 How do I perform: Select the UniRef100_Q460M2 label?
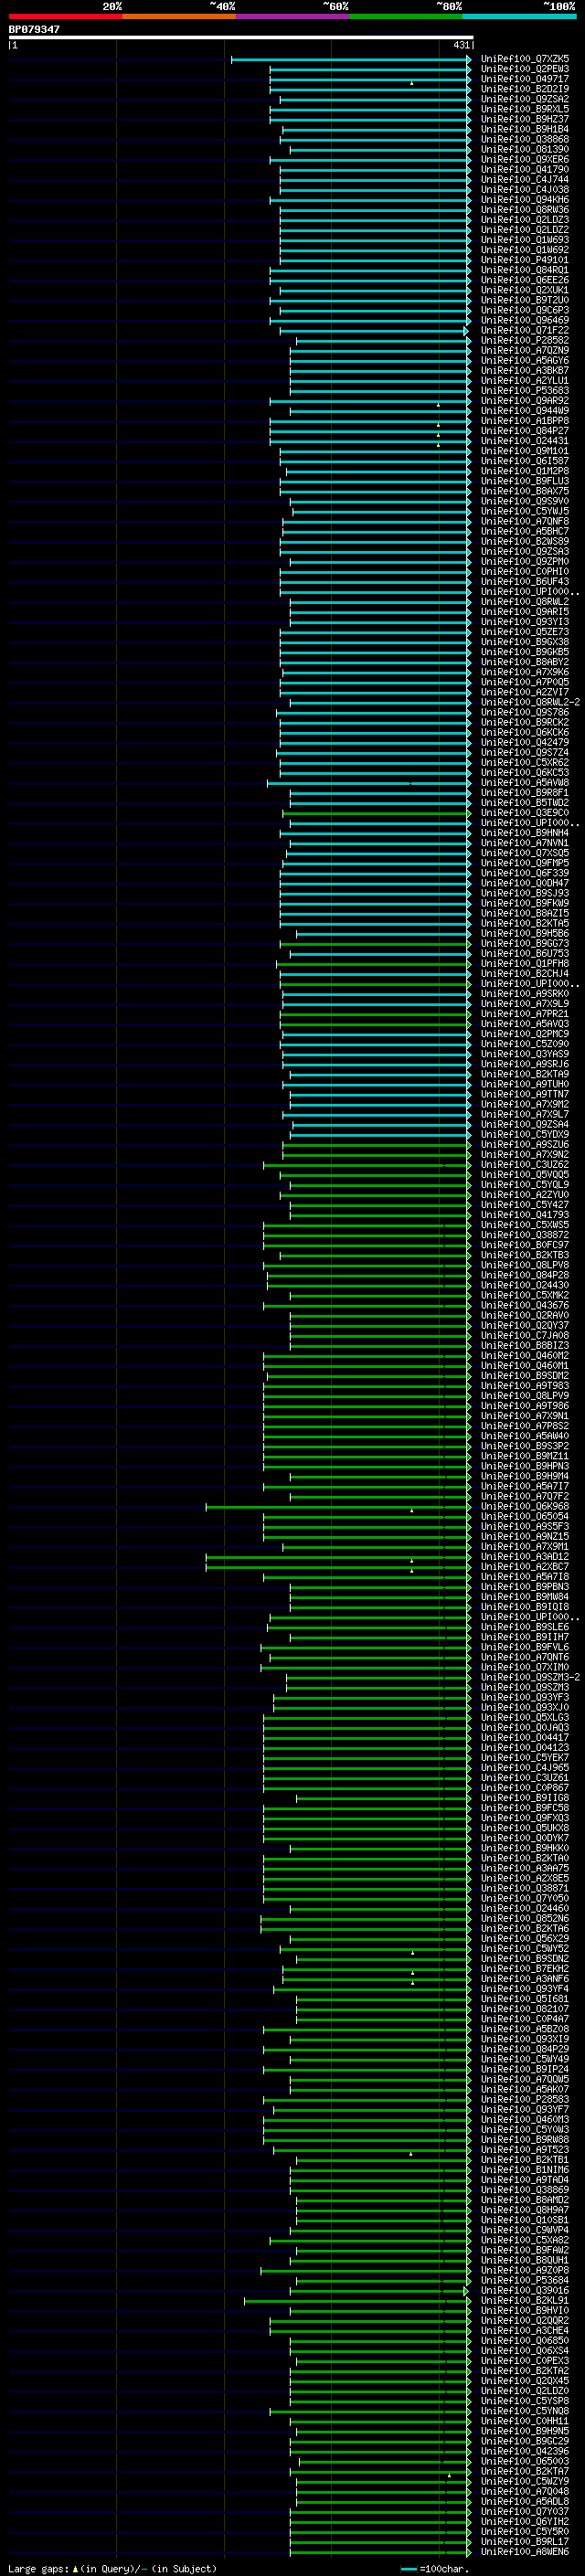[525, 1355]
